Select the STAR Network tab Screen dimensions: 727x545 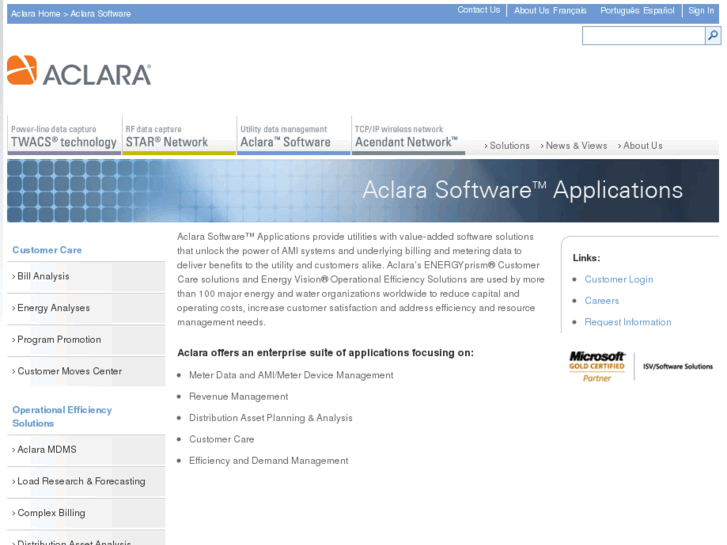point(179,136)
